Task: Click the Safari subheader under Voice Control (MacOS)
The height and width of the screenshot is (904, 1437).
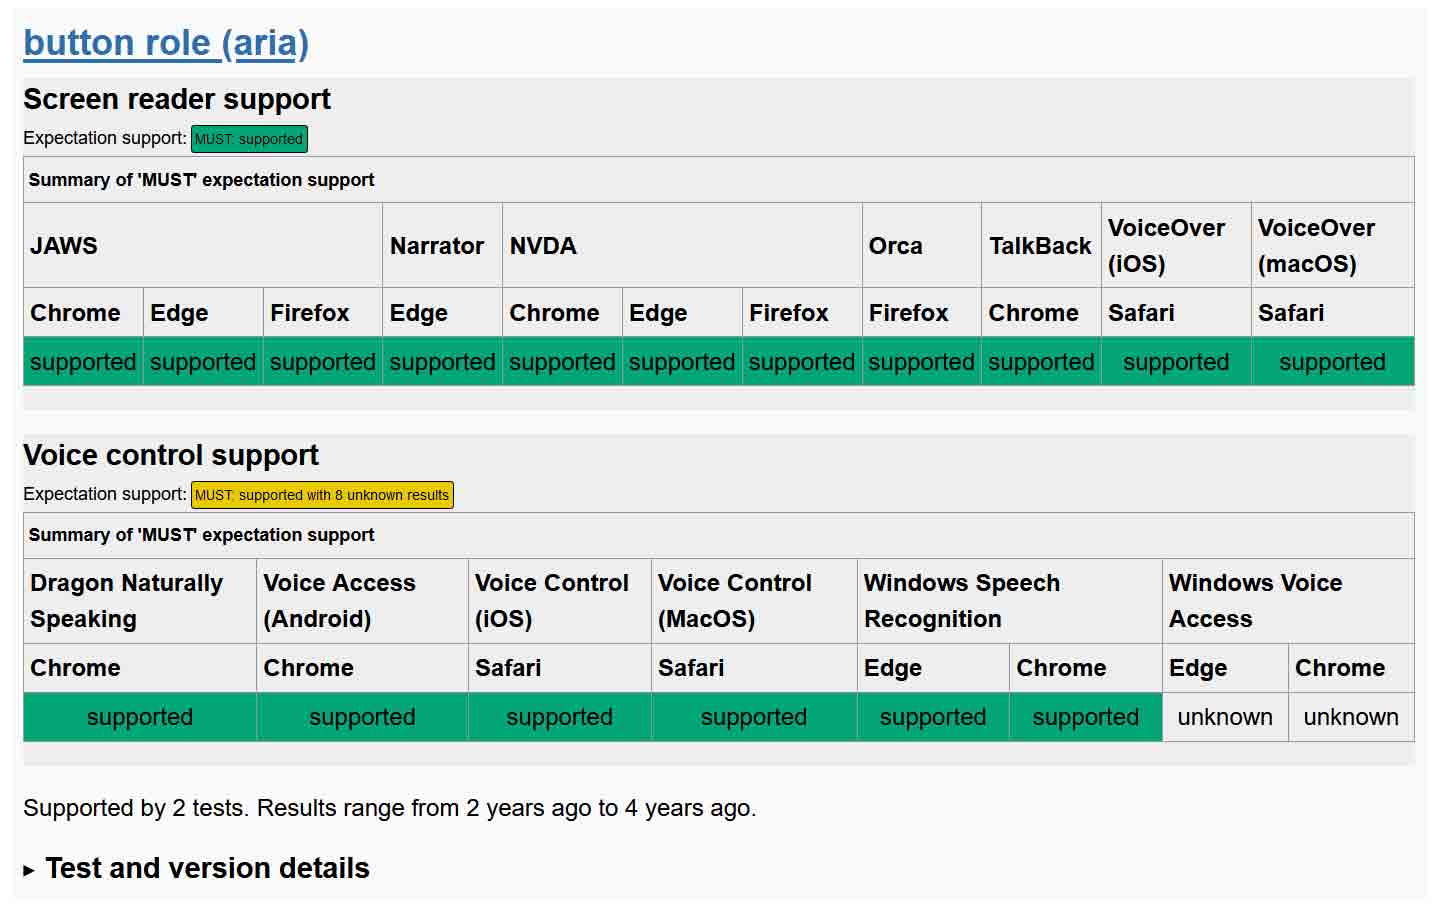Action: (754, 668)
